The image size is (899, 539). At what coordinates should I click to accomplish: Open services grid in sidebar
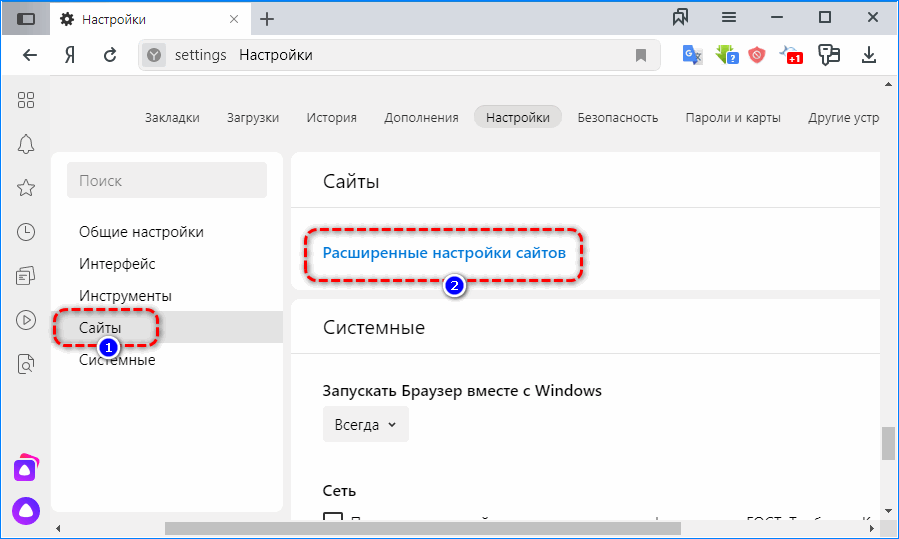click(26, 100)
